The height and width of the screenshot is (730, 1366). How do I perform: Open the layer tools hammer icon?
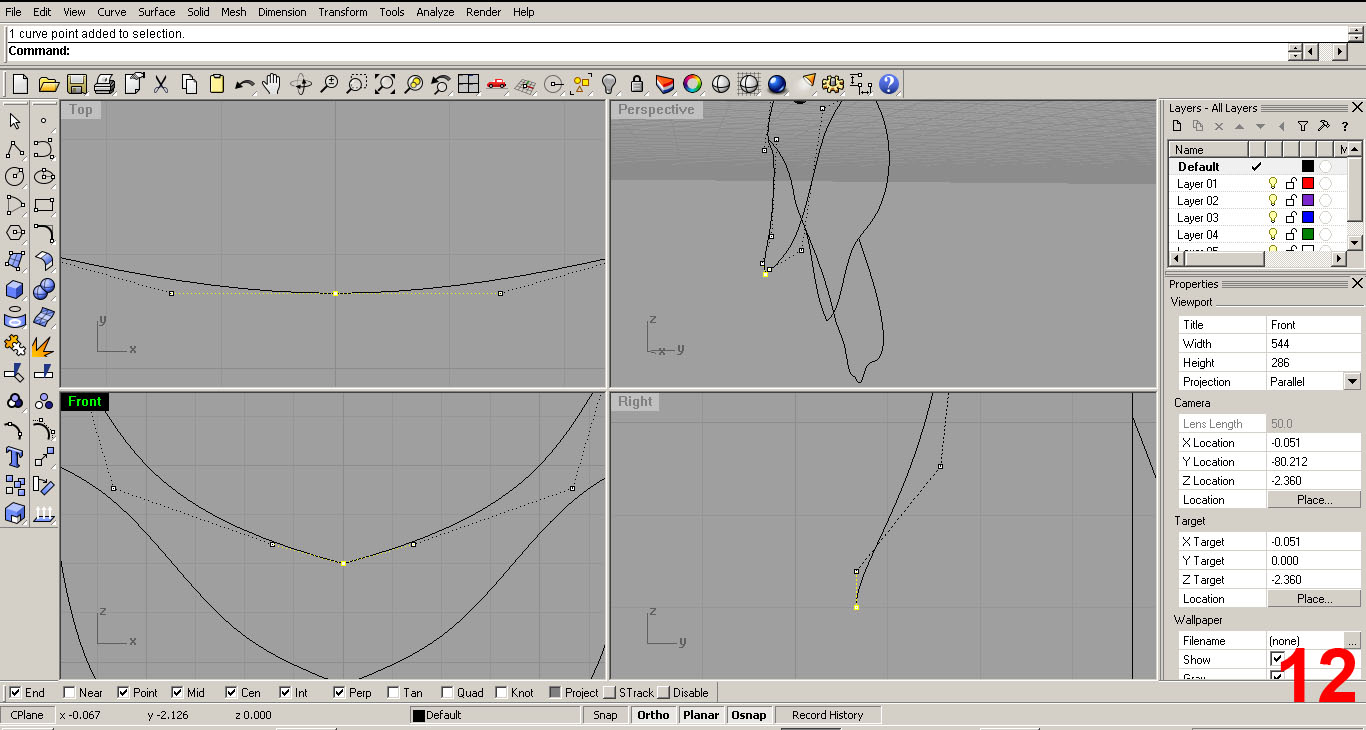1323,126
